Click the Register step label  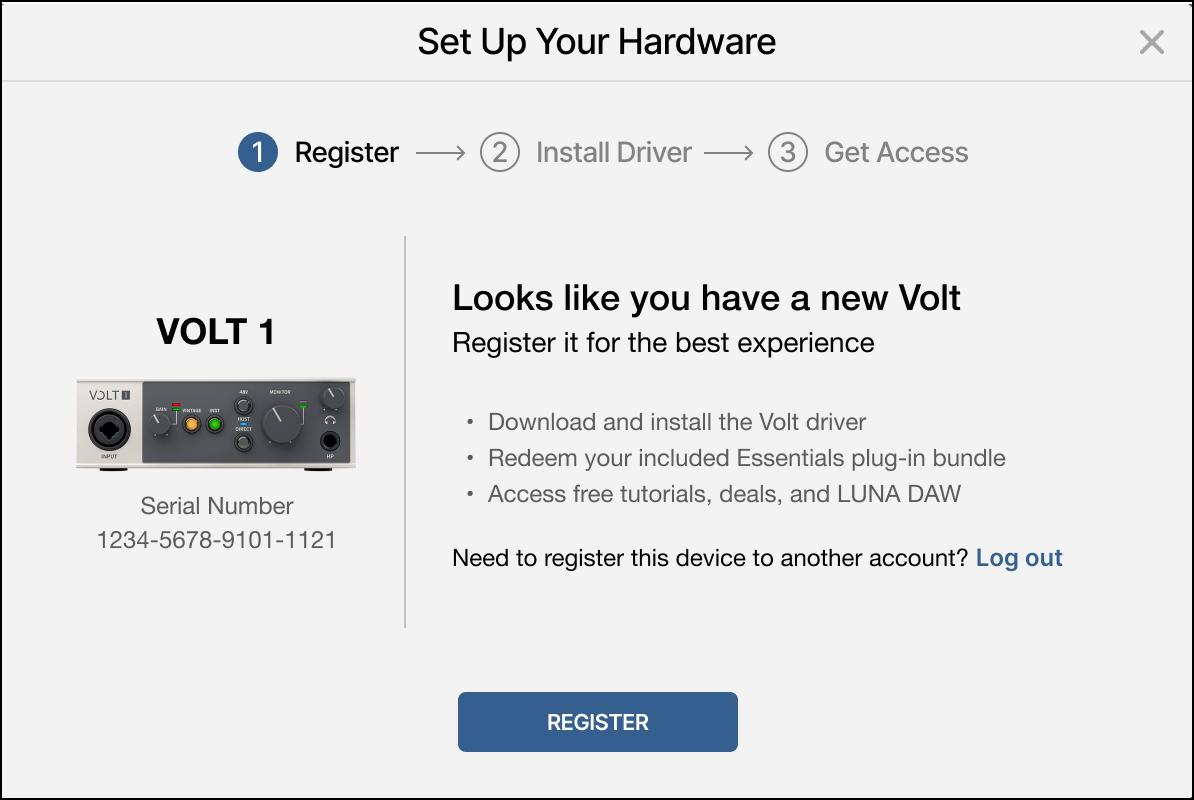pos(345,152)
